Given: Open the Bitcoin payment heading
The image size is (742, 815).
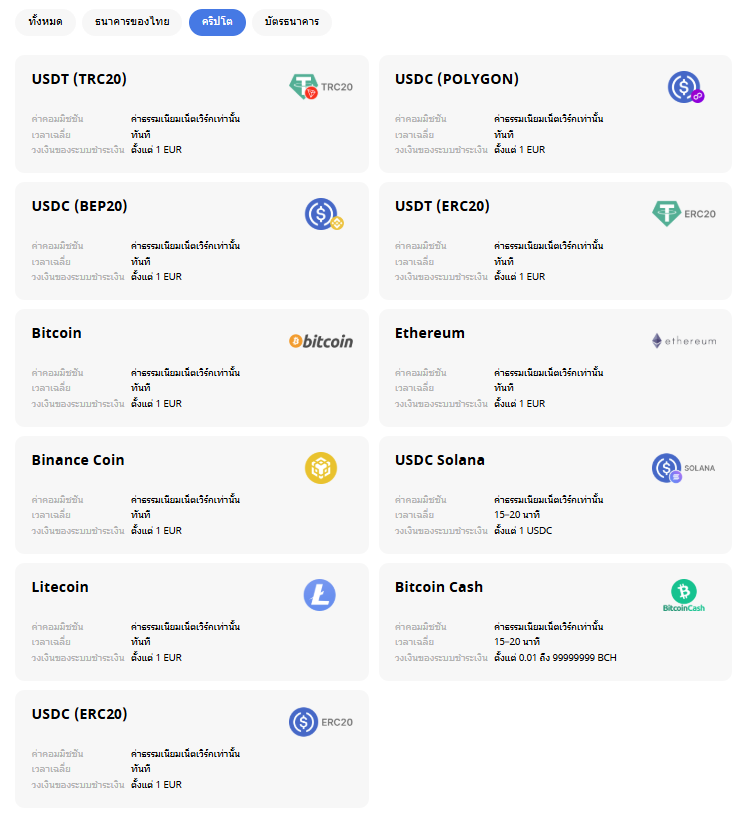Looking at the screenshot, I should 57,333.
